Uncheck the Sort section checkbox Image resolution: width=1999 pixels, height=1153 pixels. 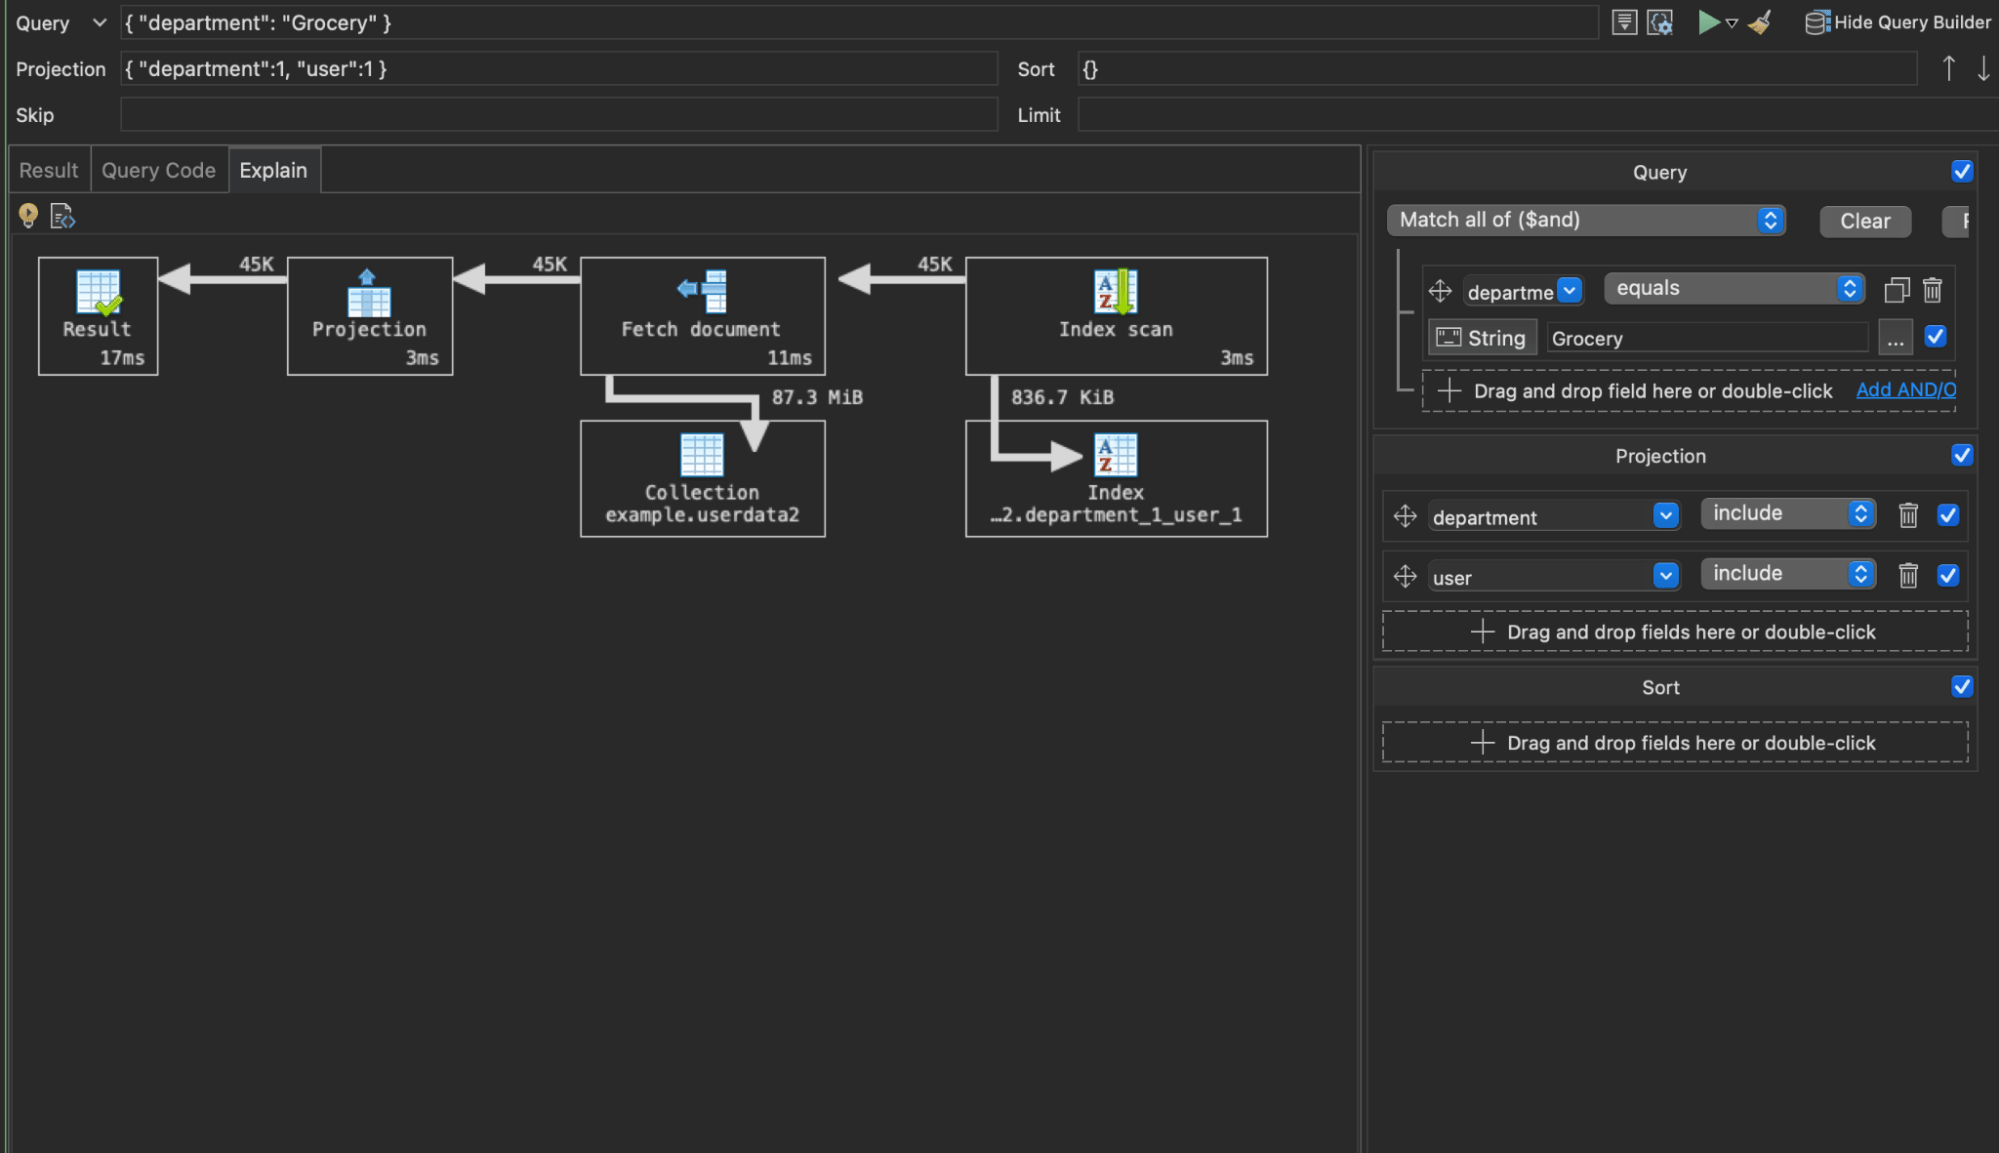coord(1962,686)
